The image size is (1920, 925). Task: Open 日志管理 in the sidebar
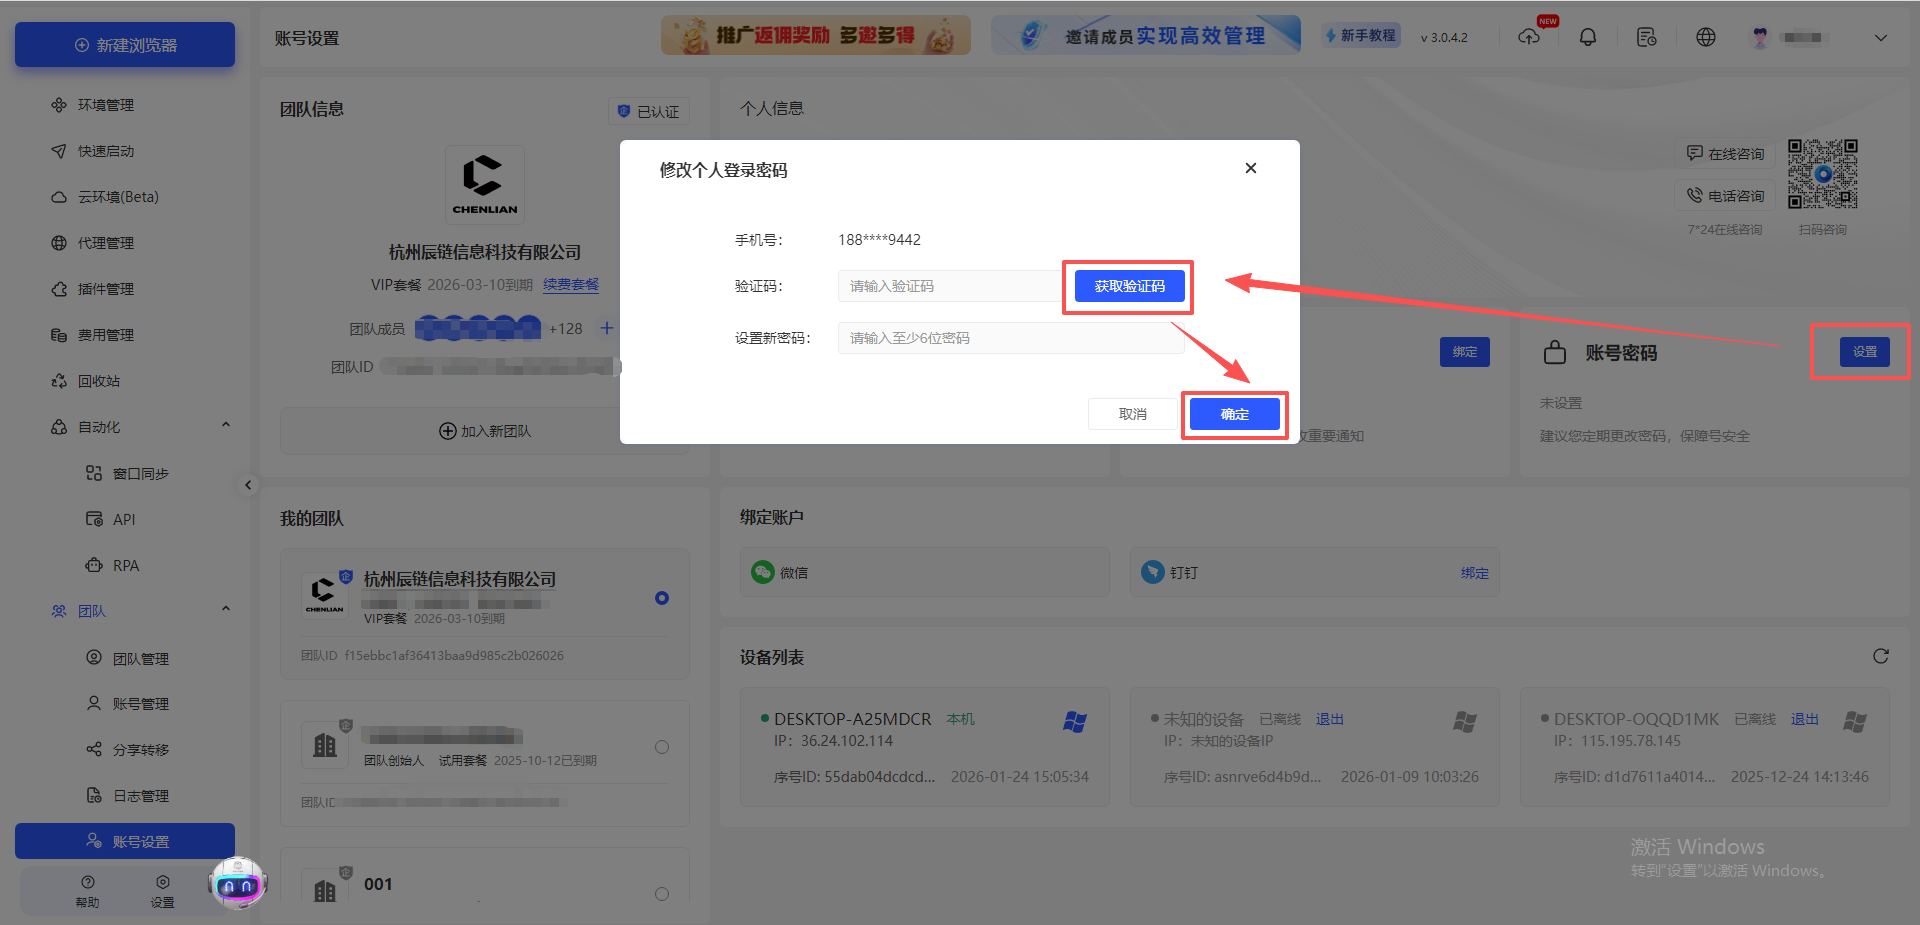click(141, 795)
